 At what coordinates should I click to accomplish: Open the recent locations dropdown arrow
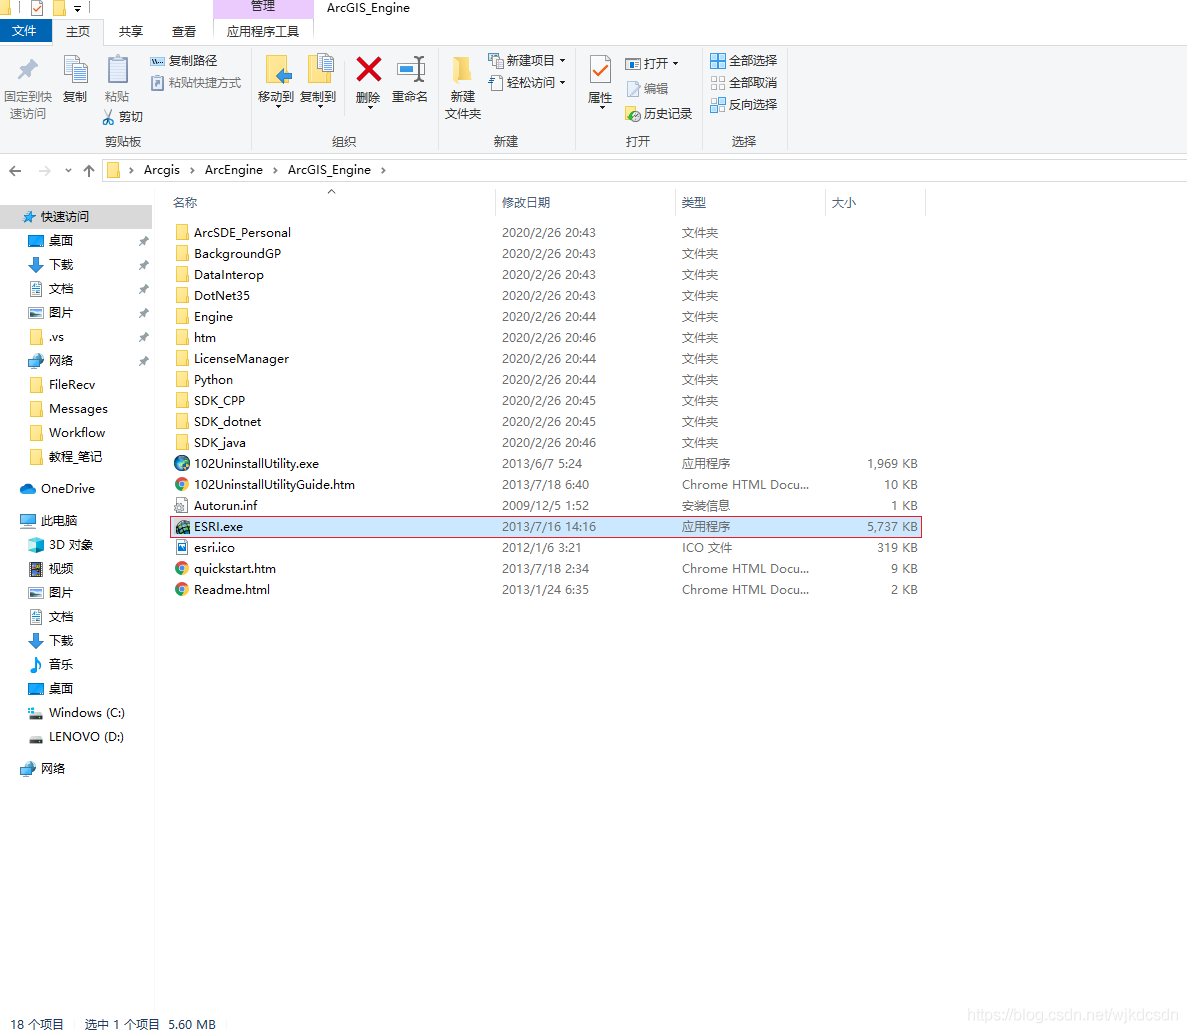[68, 171]
